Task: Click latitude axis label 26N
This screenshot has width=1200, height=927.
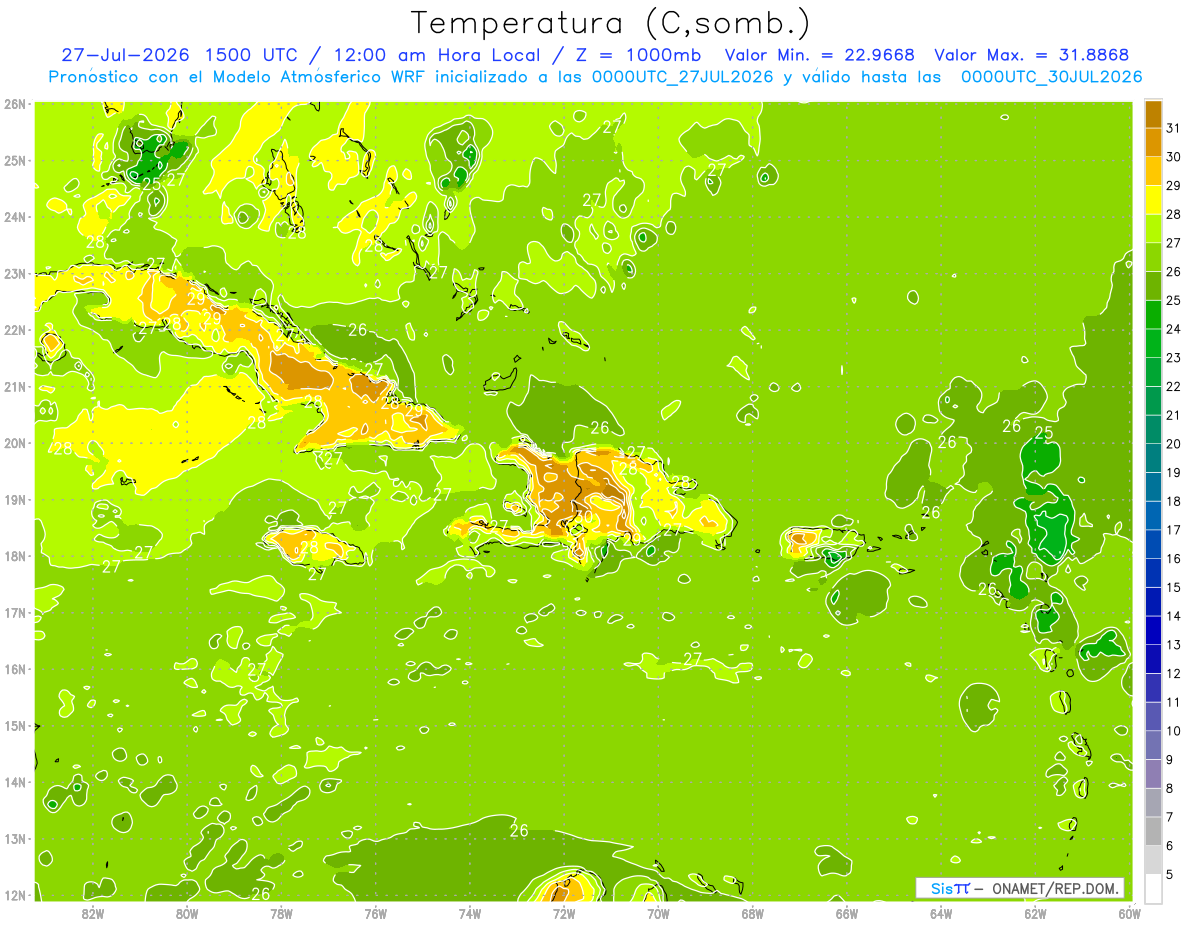Action: [15, 104]
